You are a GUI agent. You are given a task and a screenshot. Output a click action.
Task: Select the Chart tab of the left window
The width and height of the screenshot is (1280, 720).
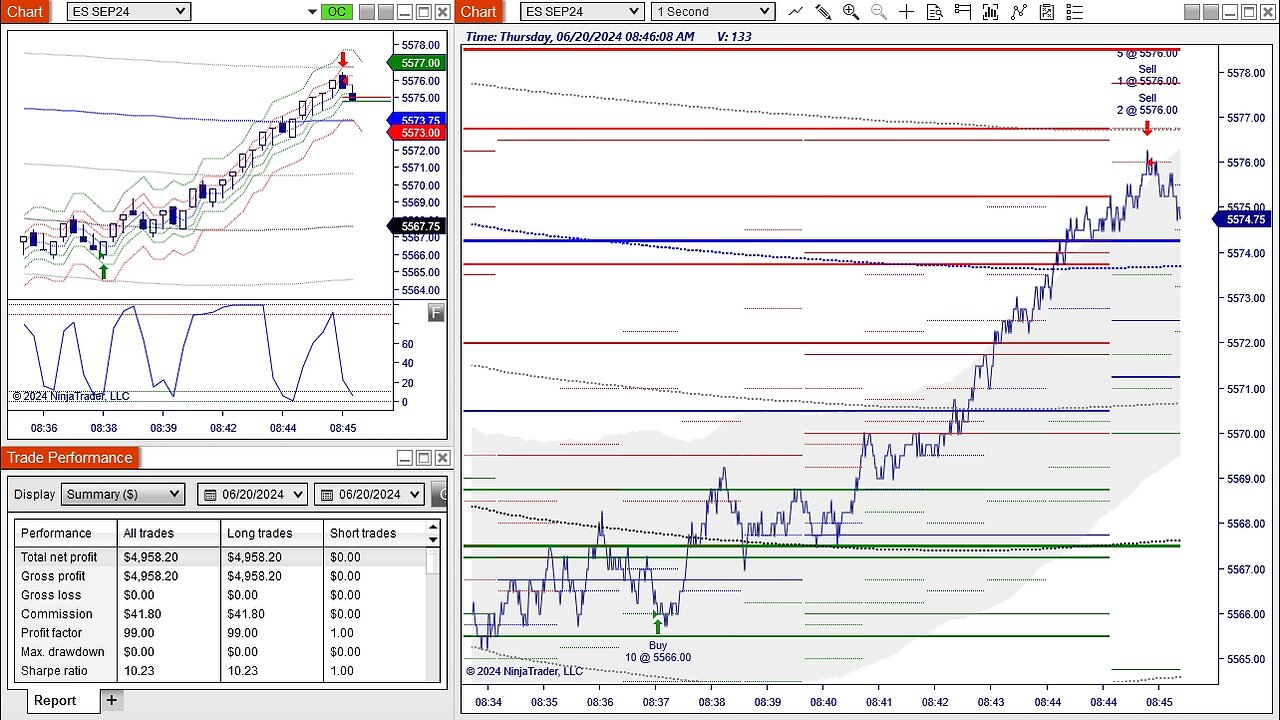(x=24, y=11)
